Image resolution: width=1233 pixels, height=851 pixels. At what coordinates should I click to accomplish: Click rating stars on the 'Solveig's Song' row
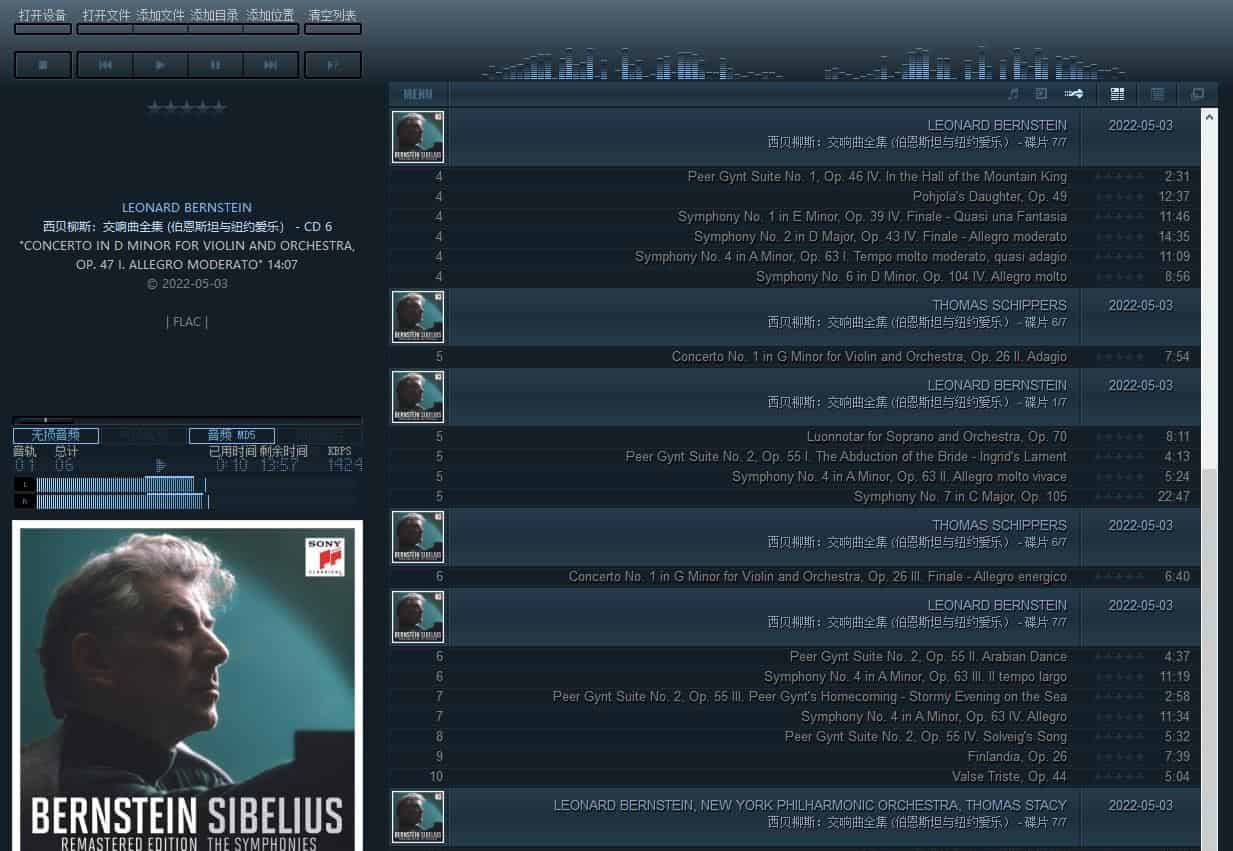click(1119, 737)
